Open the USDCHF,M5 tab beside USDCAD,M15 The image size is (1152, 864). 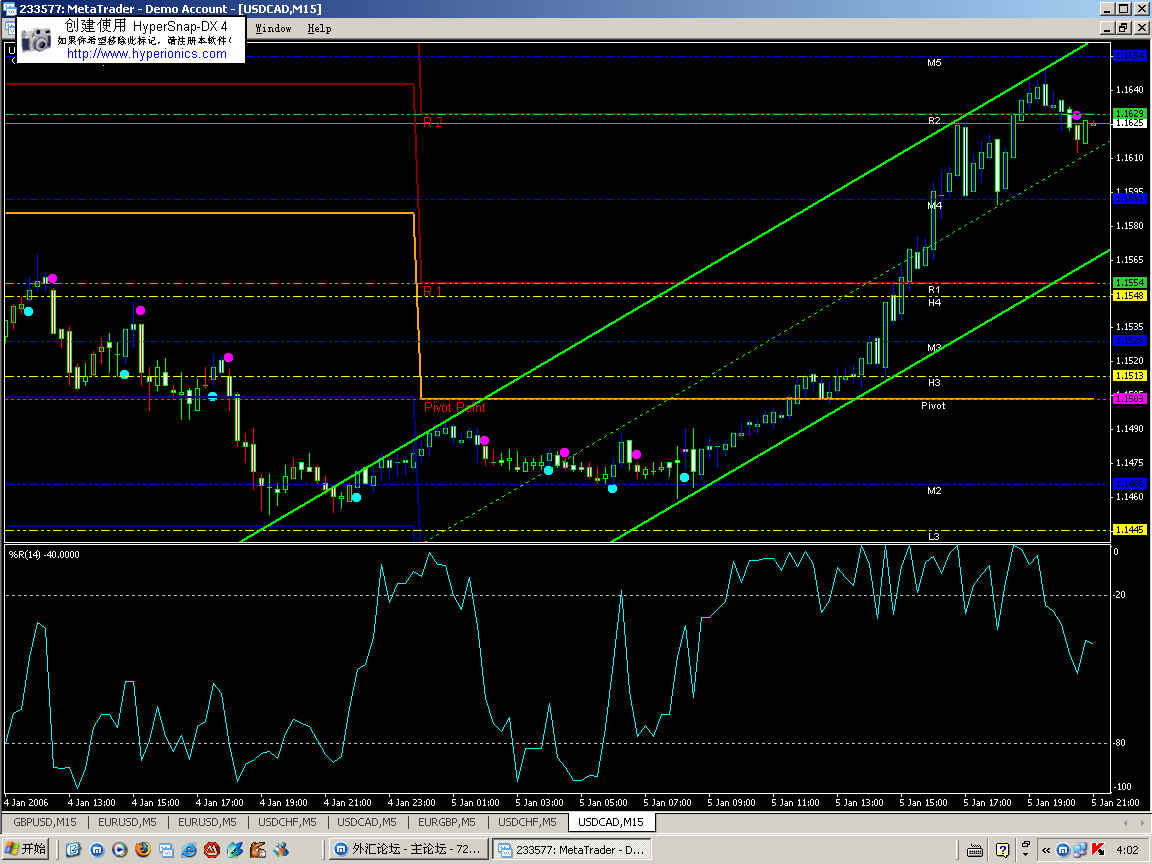click(x=528, y=822)
